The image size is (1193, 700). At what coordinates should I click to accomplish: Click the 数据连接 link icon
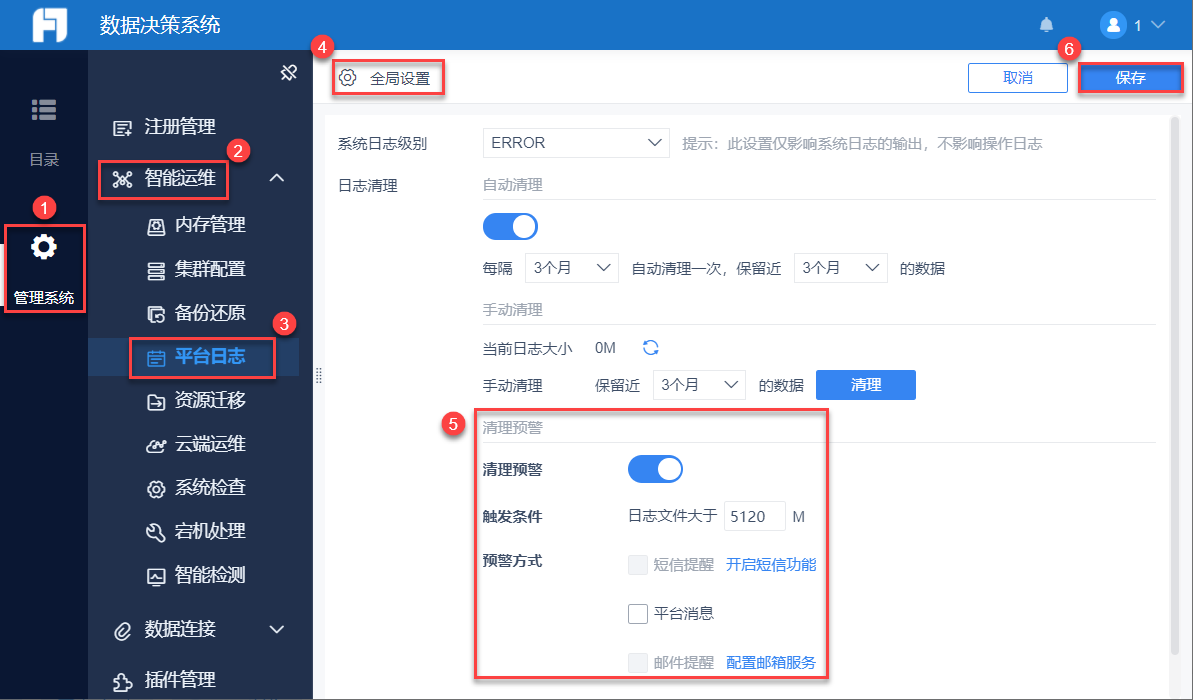click(x=122, y=630)
